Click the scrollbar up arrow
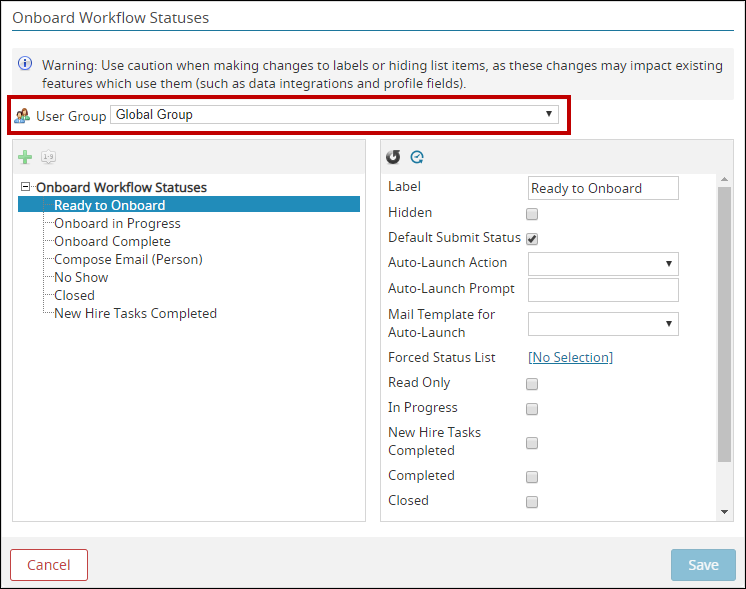746x589 pixels. [724, 179]
